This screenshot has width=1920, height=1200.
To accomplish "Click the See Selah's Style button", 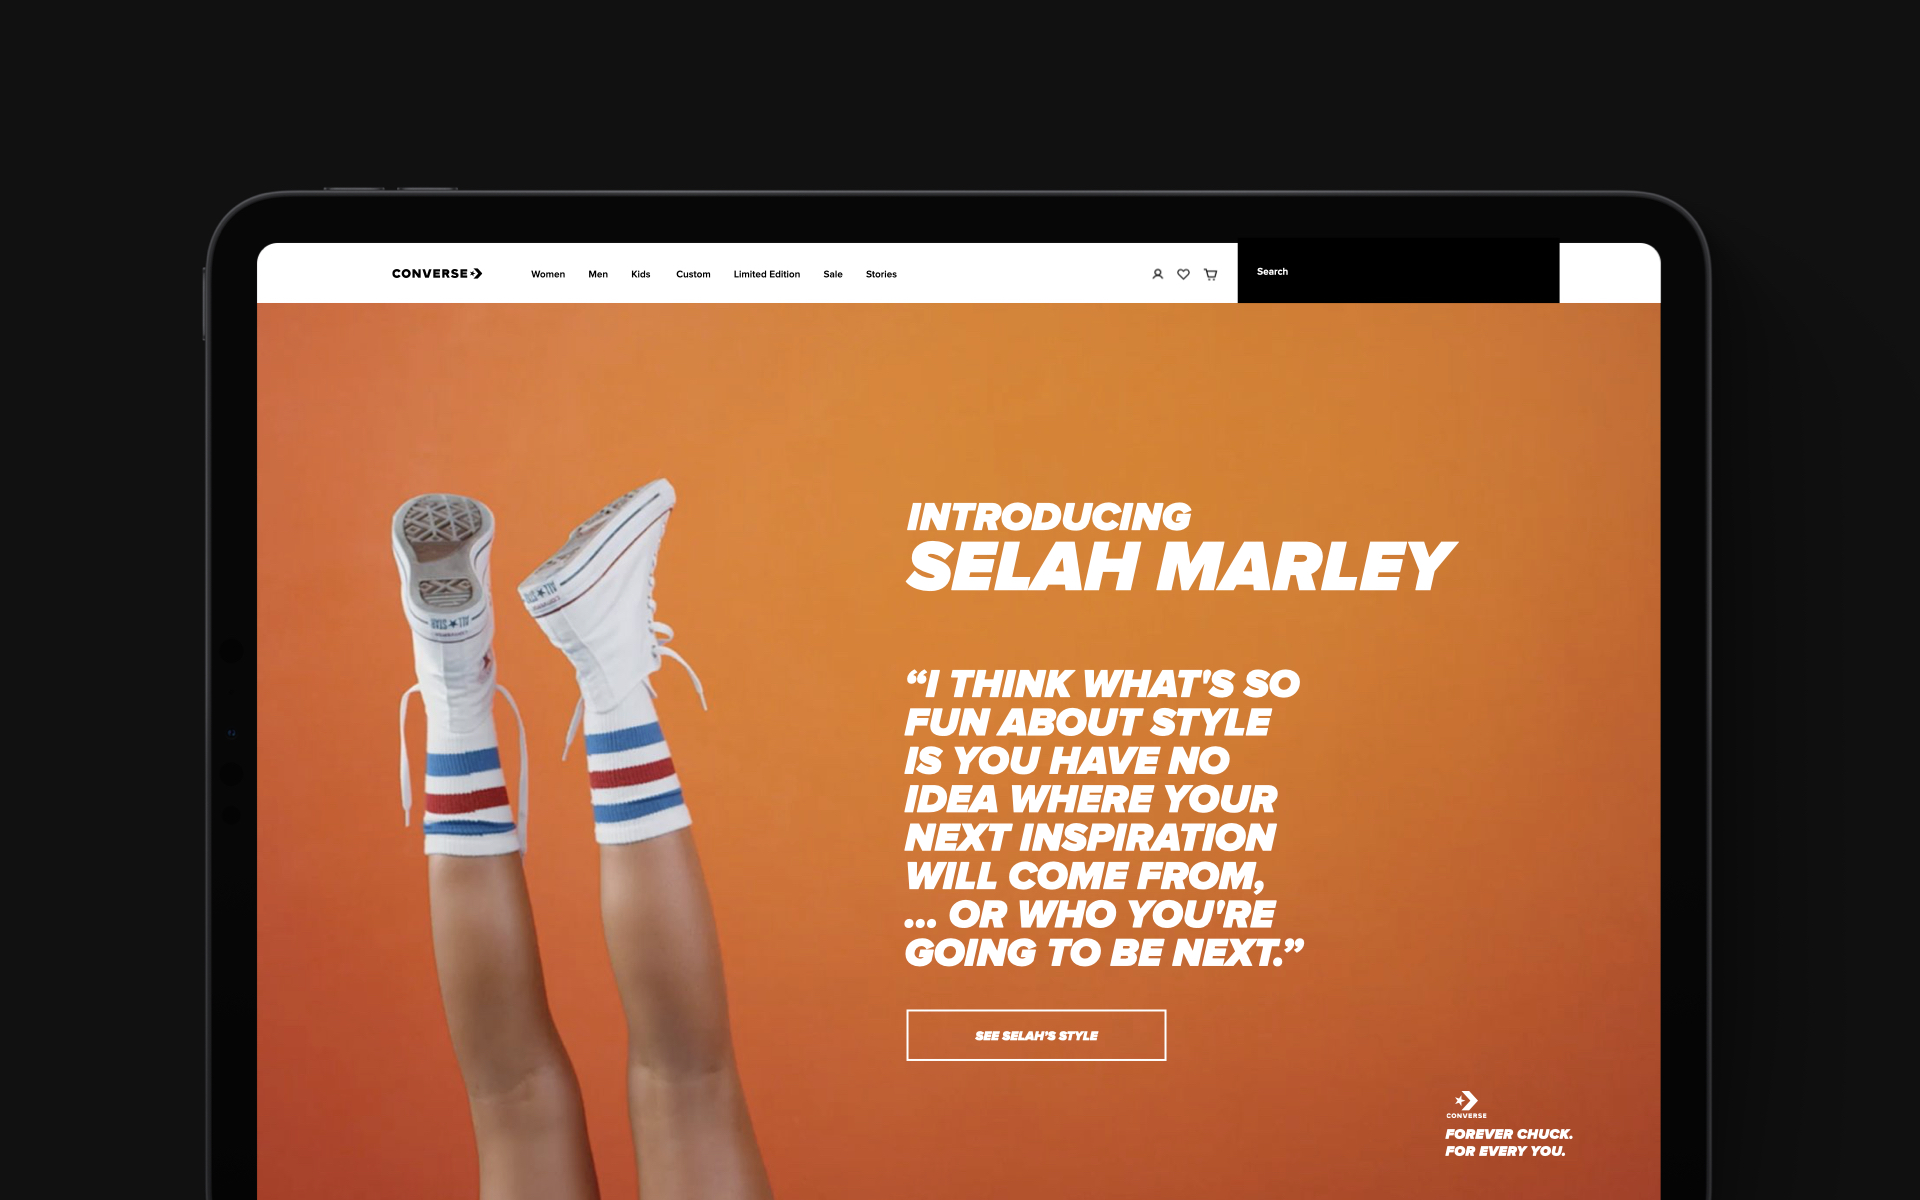I will (x=1036, y=1035).
